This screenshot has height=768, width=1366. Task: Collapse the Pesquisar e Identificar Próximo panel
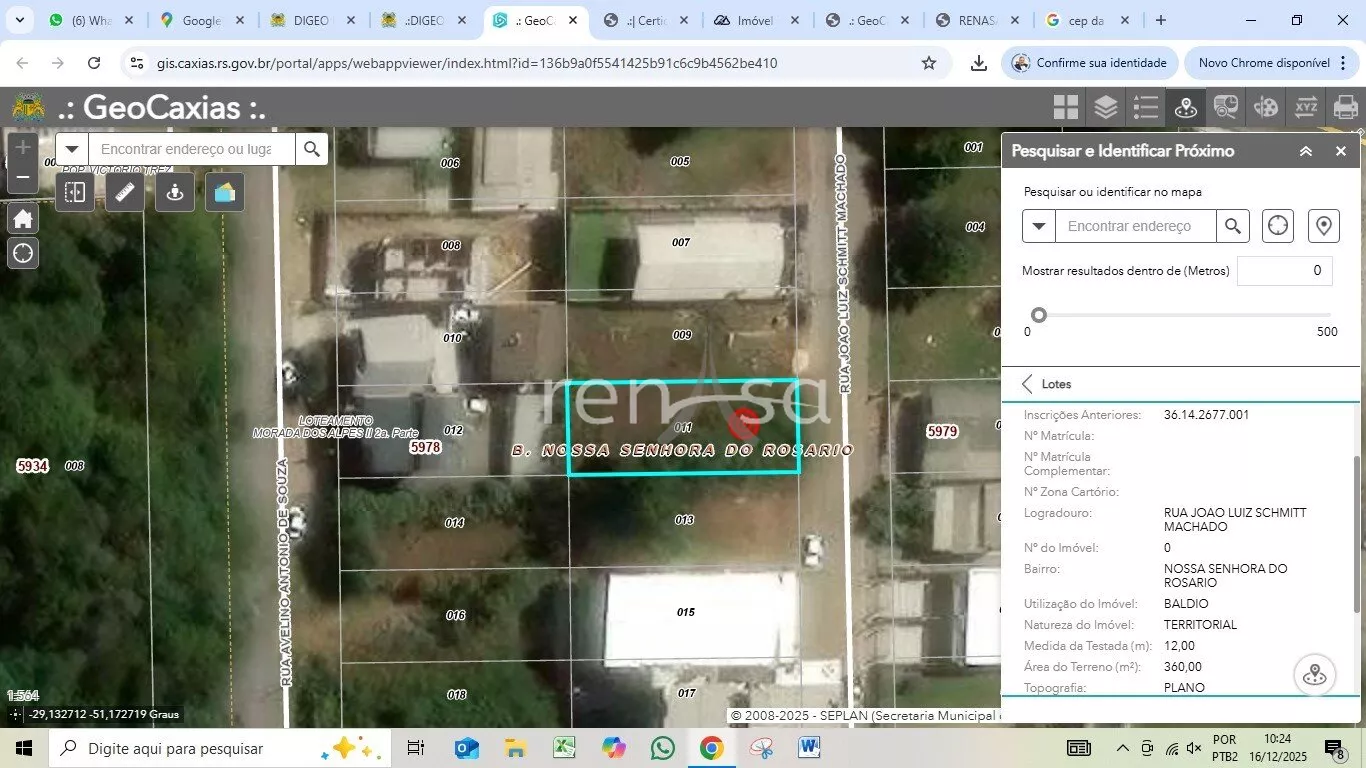(1306, 151)
